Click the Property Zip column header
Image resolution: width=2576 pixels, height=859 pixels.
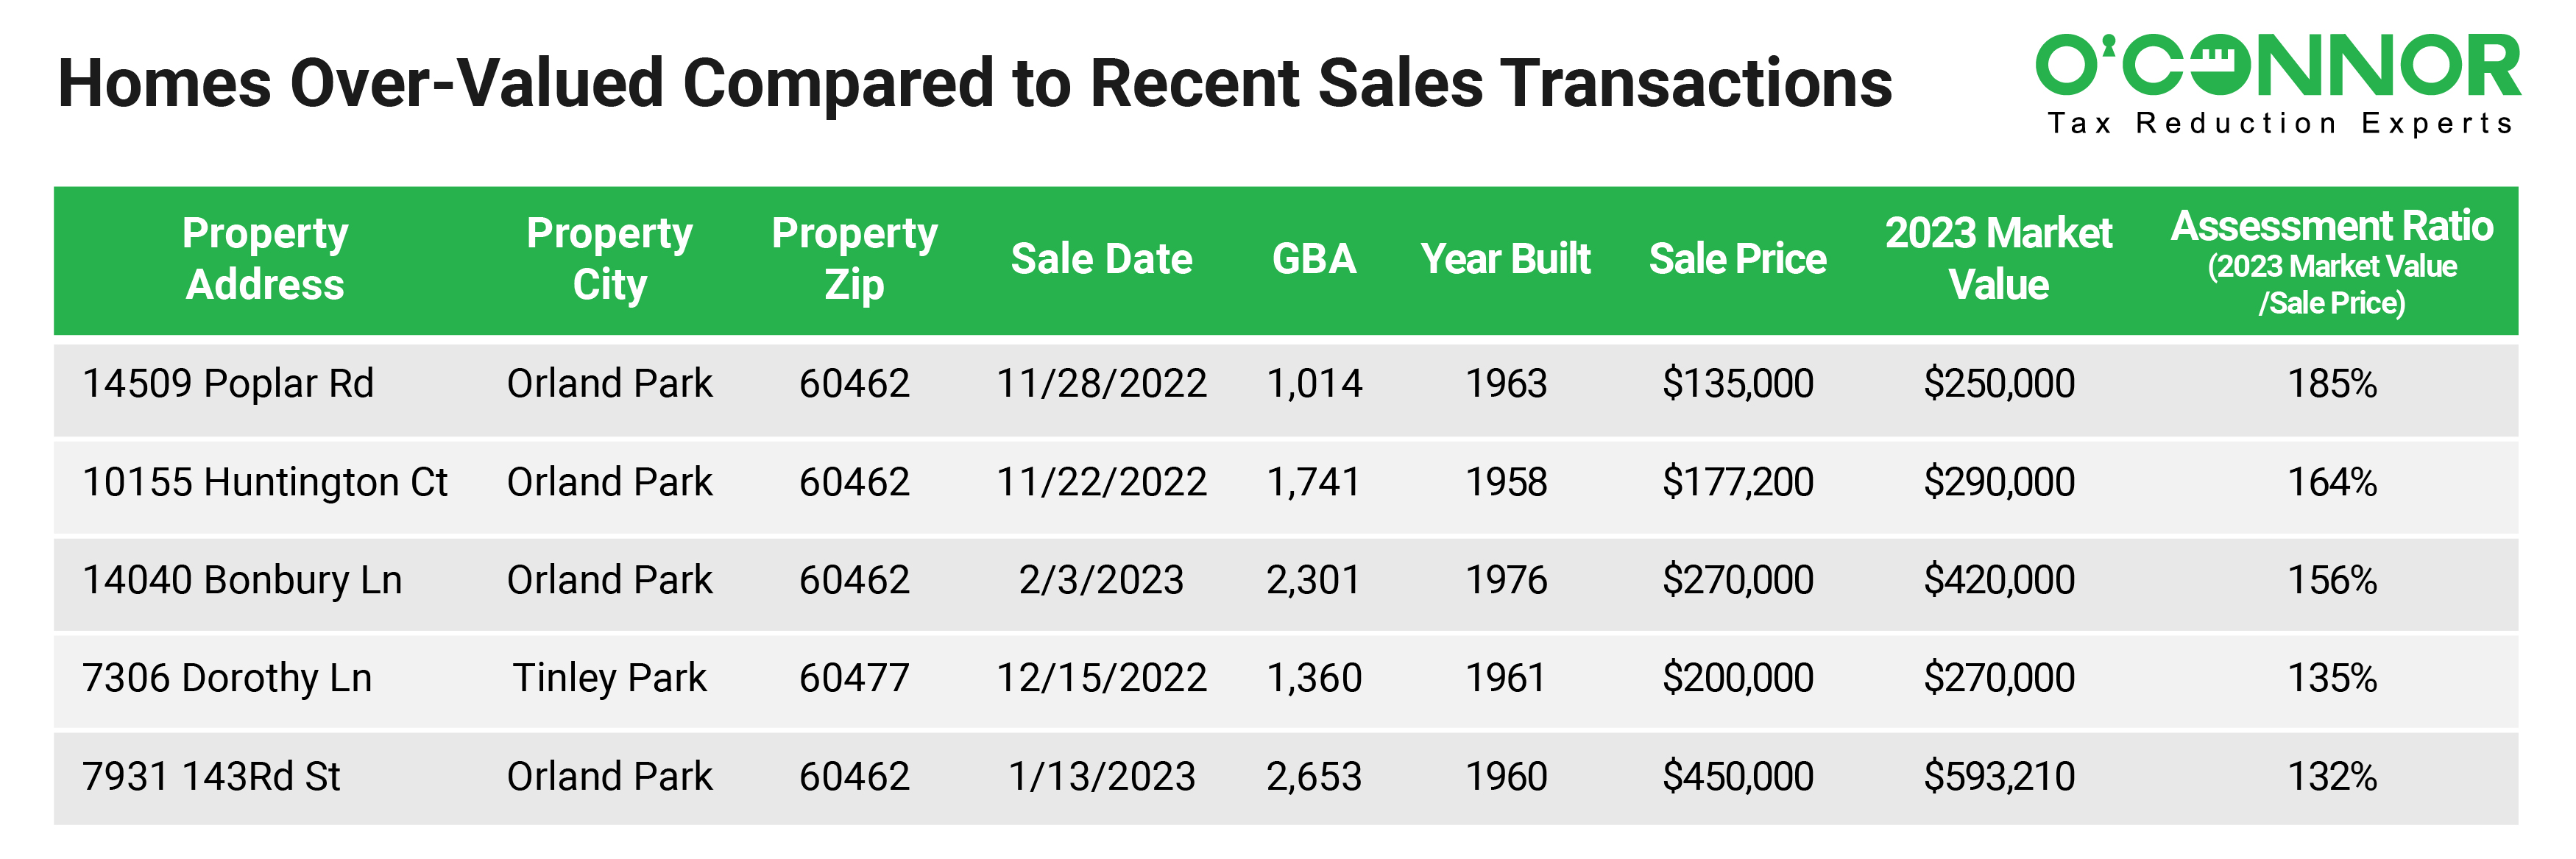click(854, 259)
